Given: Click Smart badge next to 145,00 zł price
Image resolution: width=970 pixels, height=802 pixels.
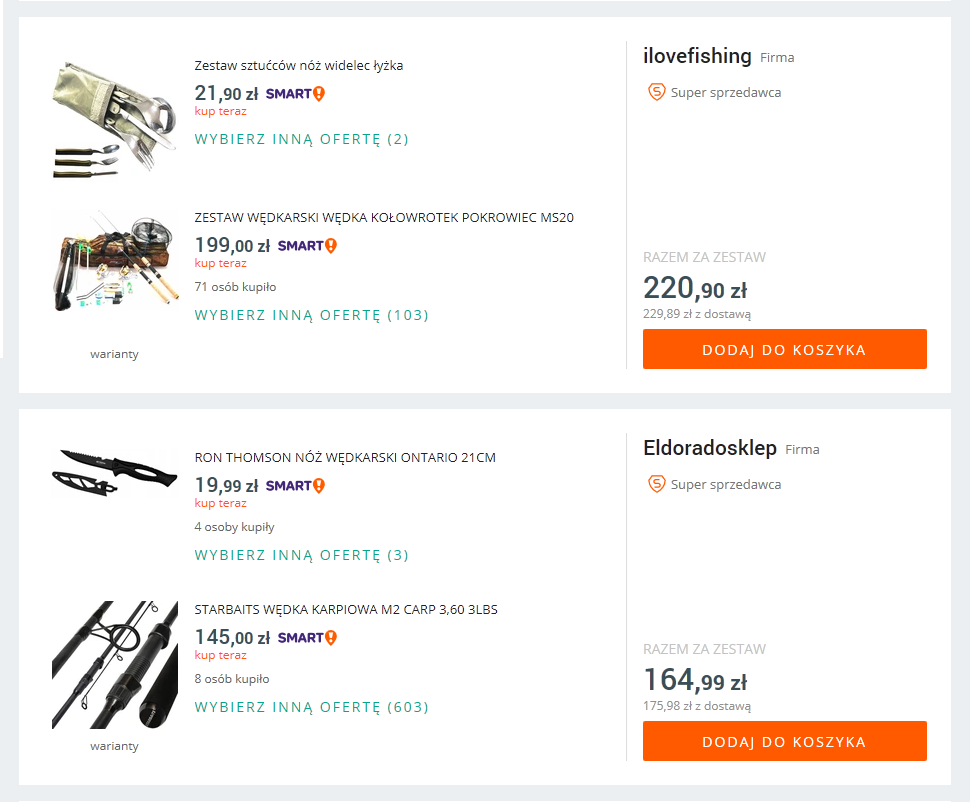Looking at the screenshot, I should 307,638.
